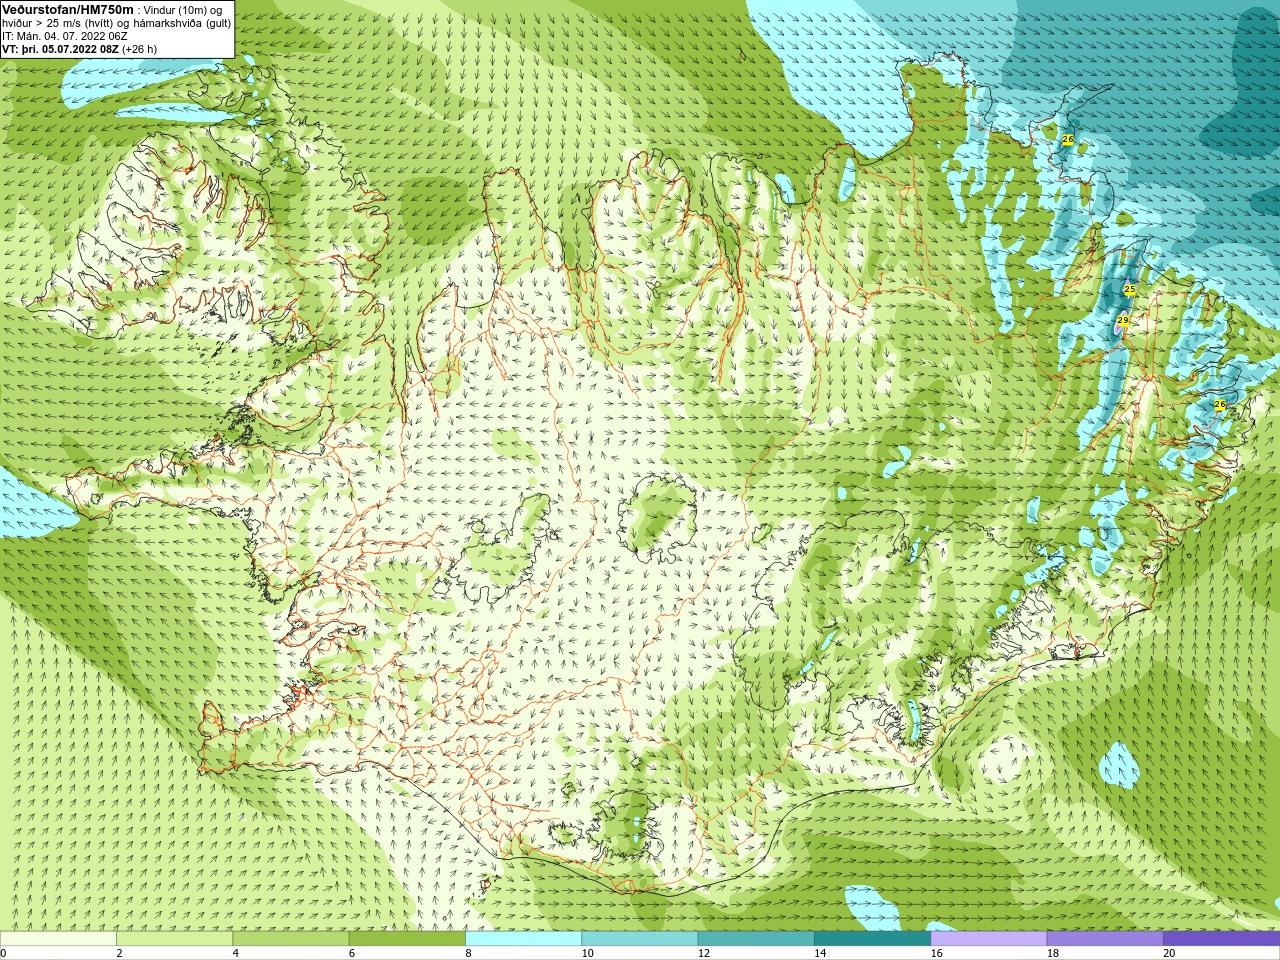This screenshot has height=960, width=1280.
Task: Click the 8–10 m/s bright cyan legend swatch
Action: 523,939
